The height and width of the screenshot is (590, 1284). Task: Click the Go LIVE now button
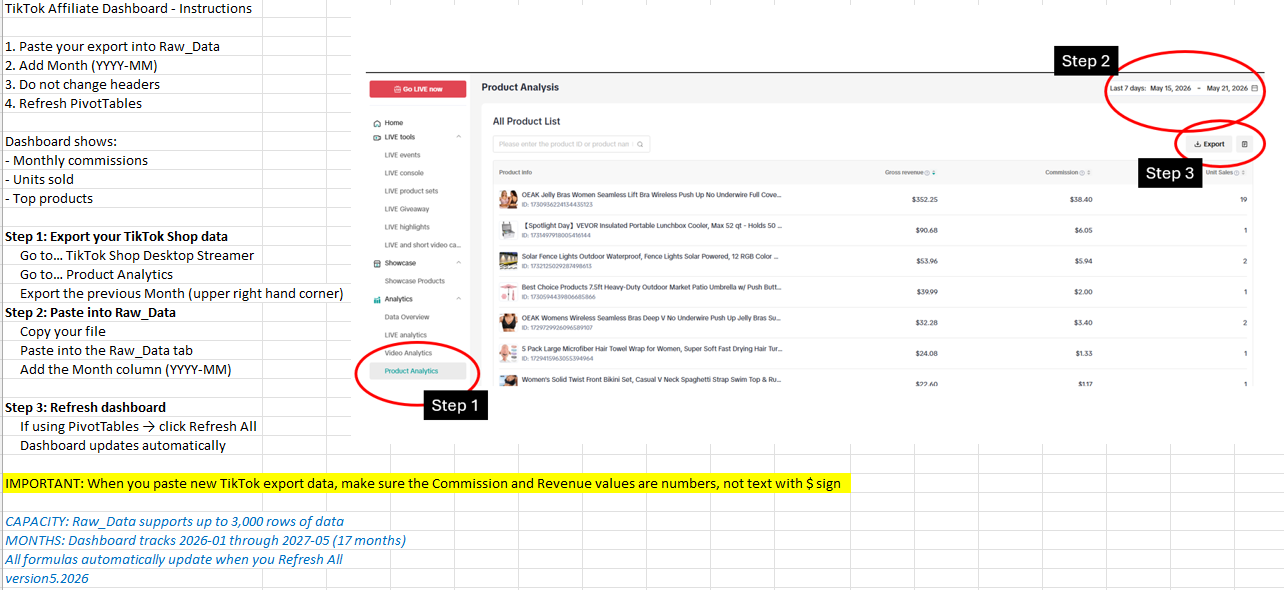[417, 89]
